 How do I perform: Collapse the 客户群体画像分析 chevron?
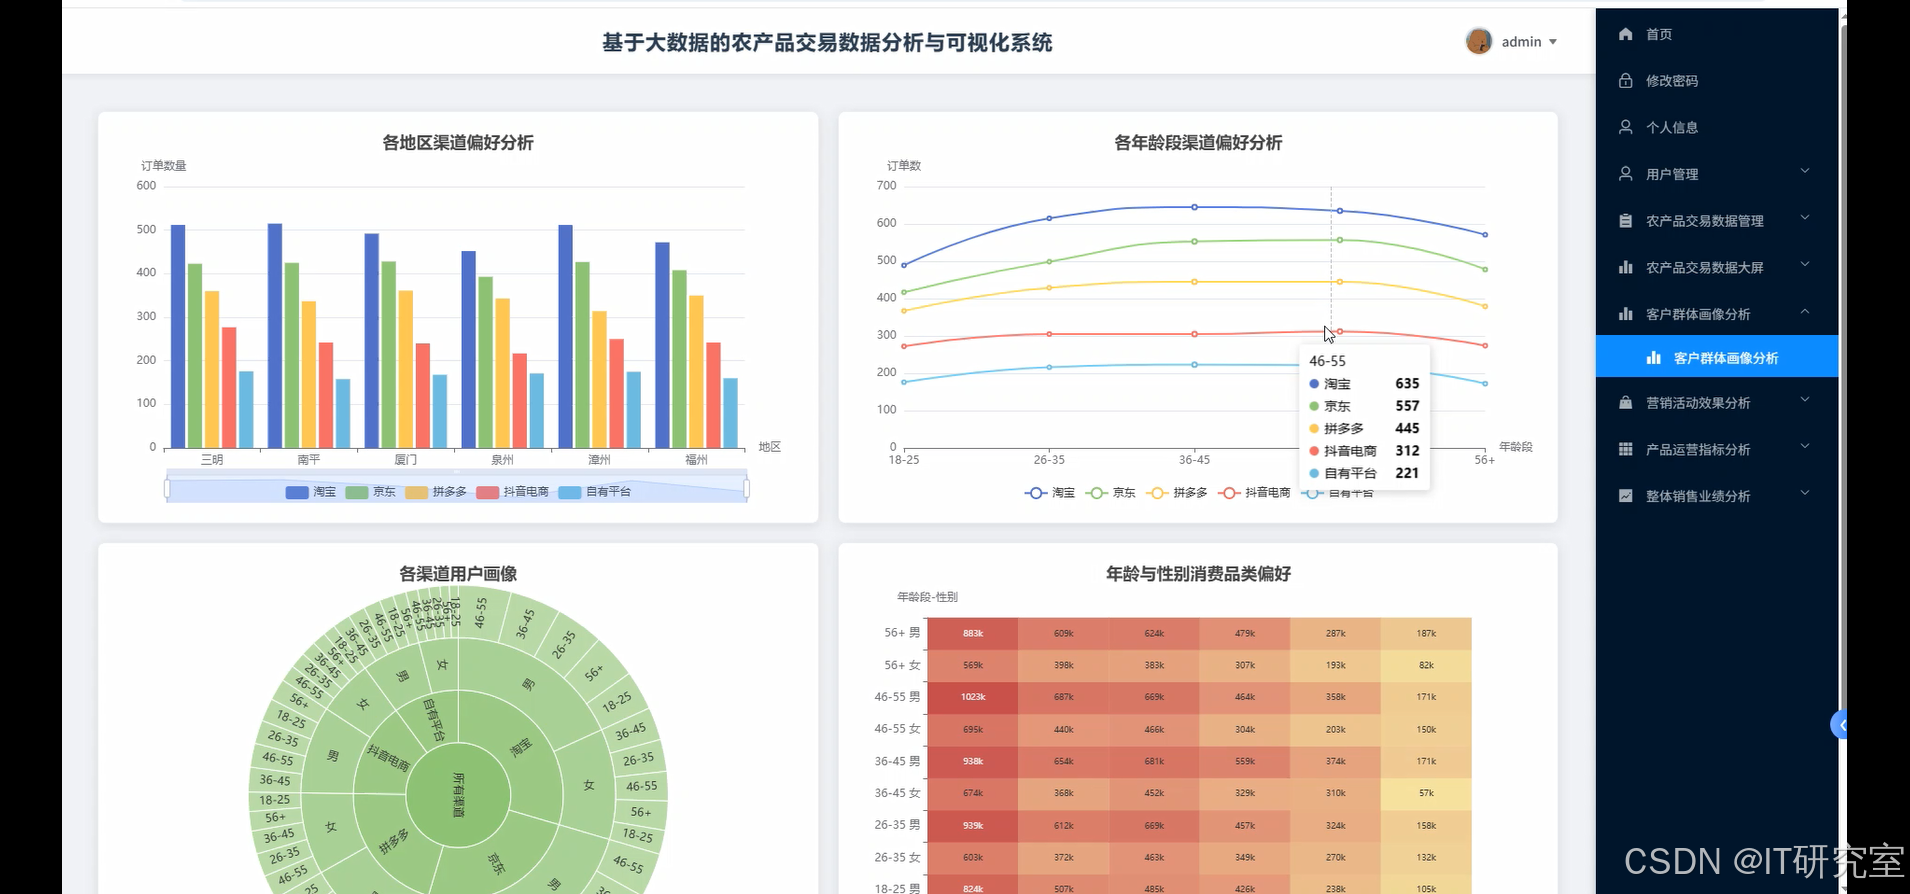click(x=1805, y=311)
